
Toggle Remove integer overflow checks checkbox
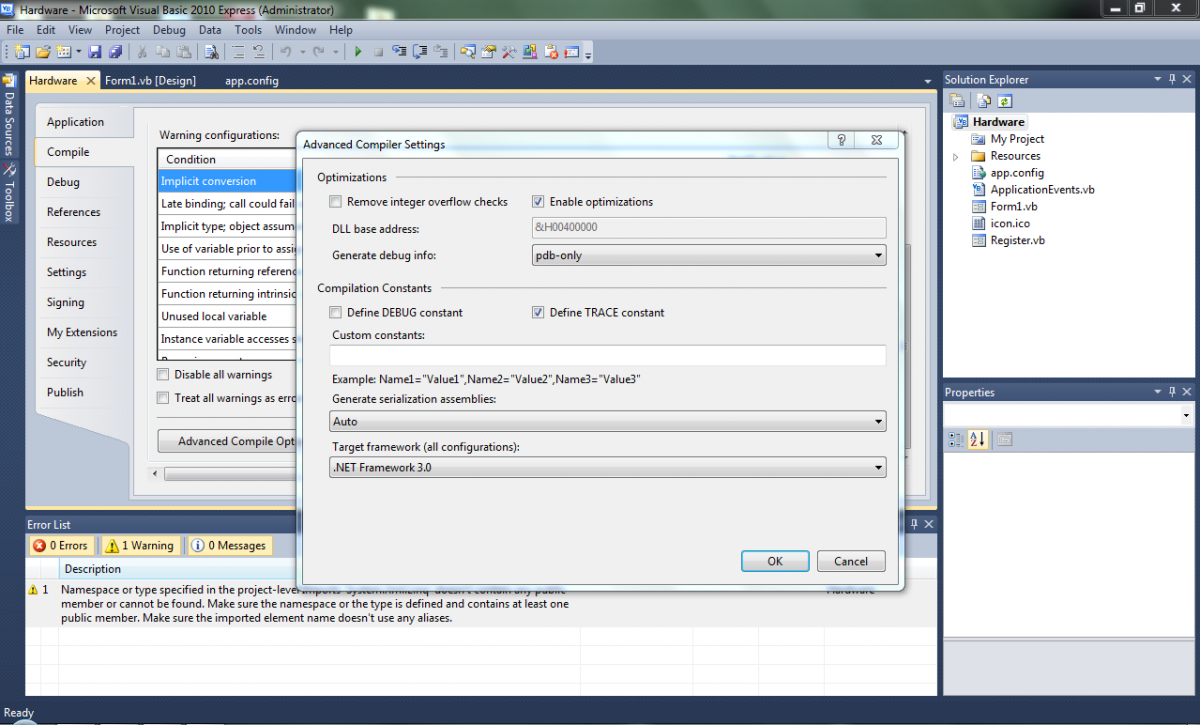(x=336, y=202)
